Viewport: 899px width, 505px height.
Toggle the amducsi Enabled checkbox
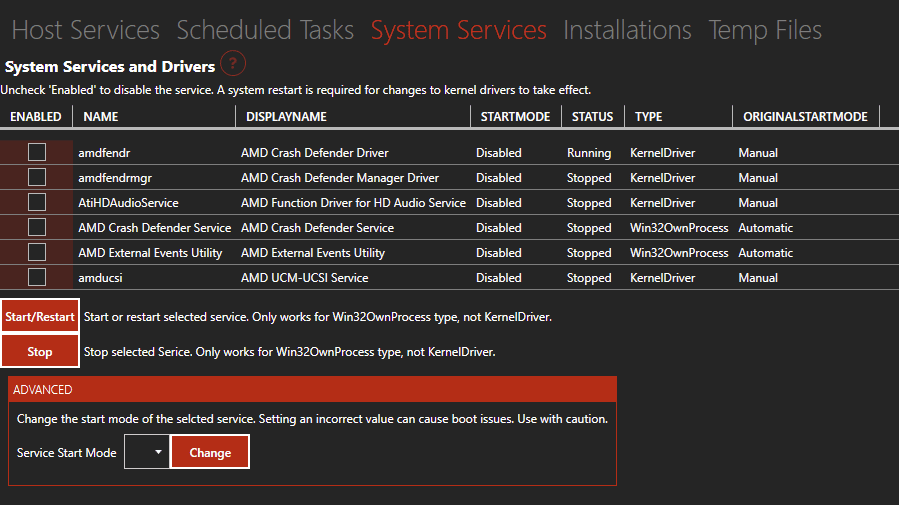[x=37, y=277]
